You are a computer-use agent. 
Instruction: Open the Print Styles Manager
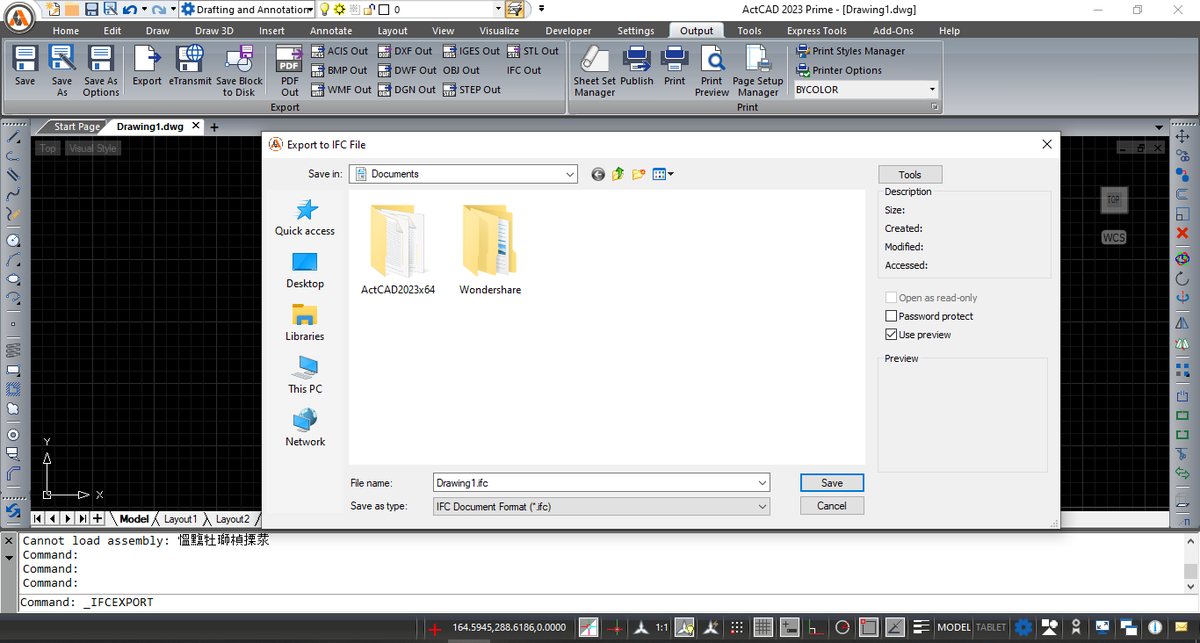(851, 51)
